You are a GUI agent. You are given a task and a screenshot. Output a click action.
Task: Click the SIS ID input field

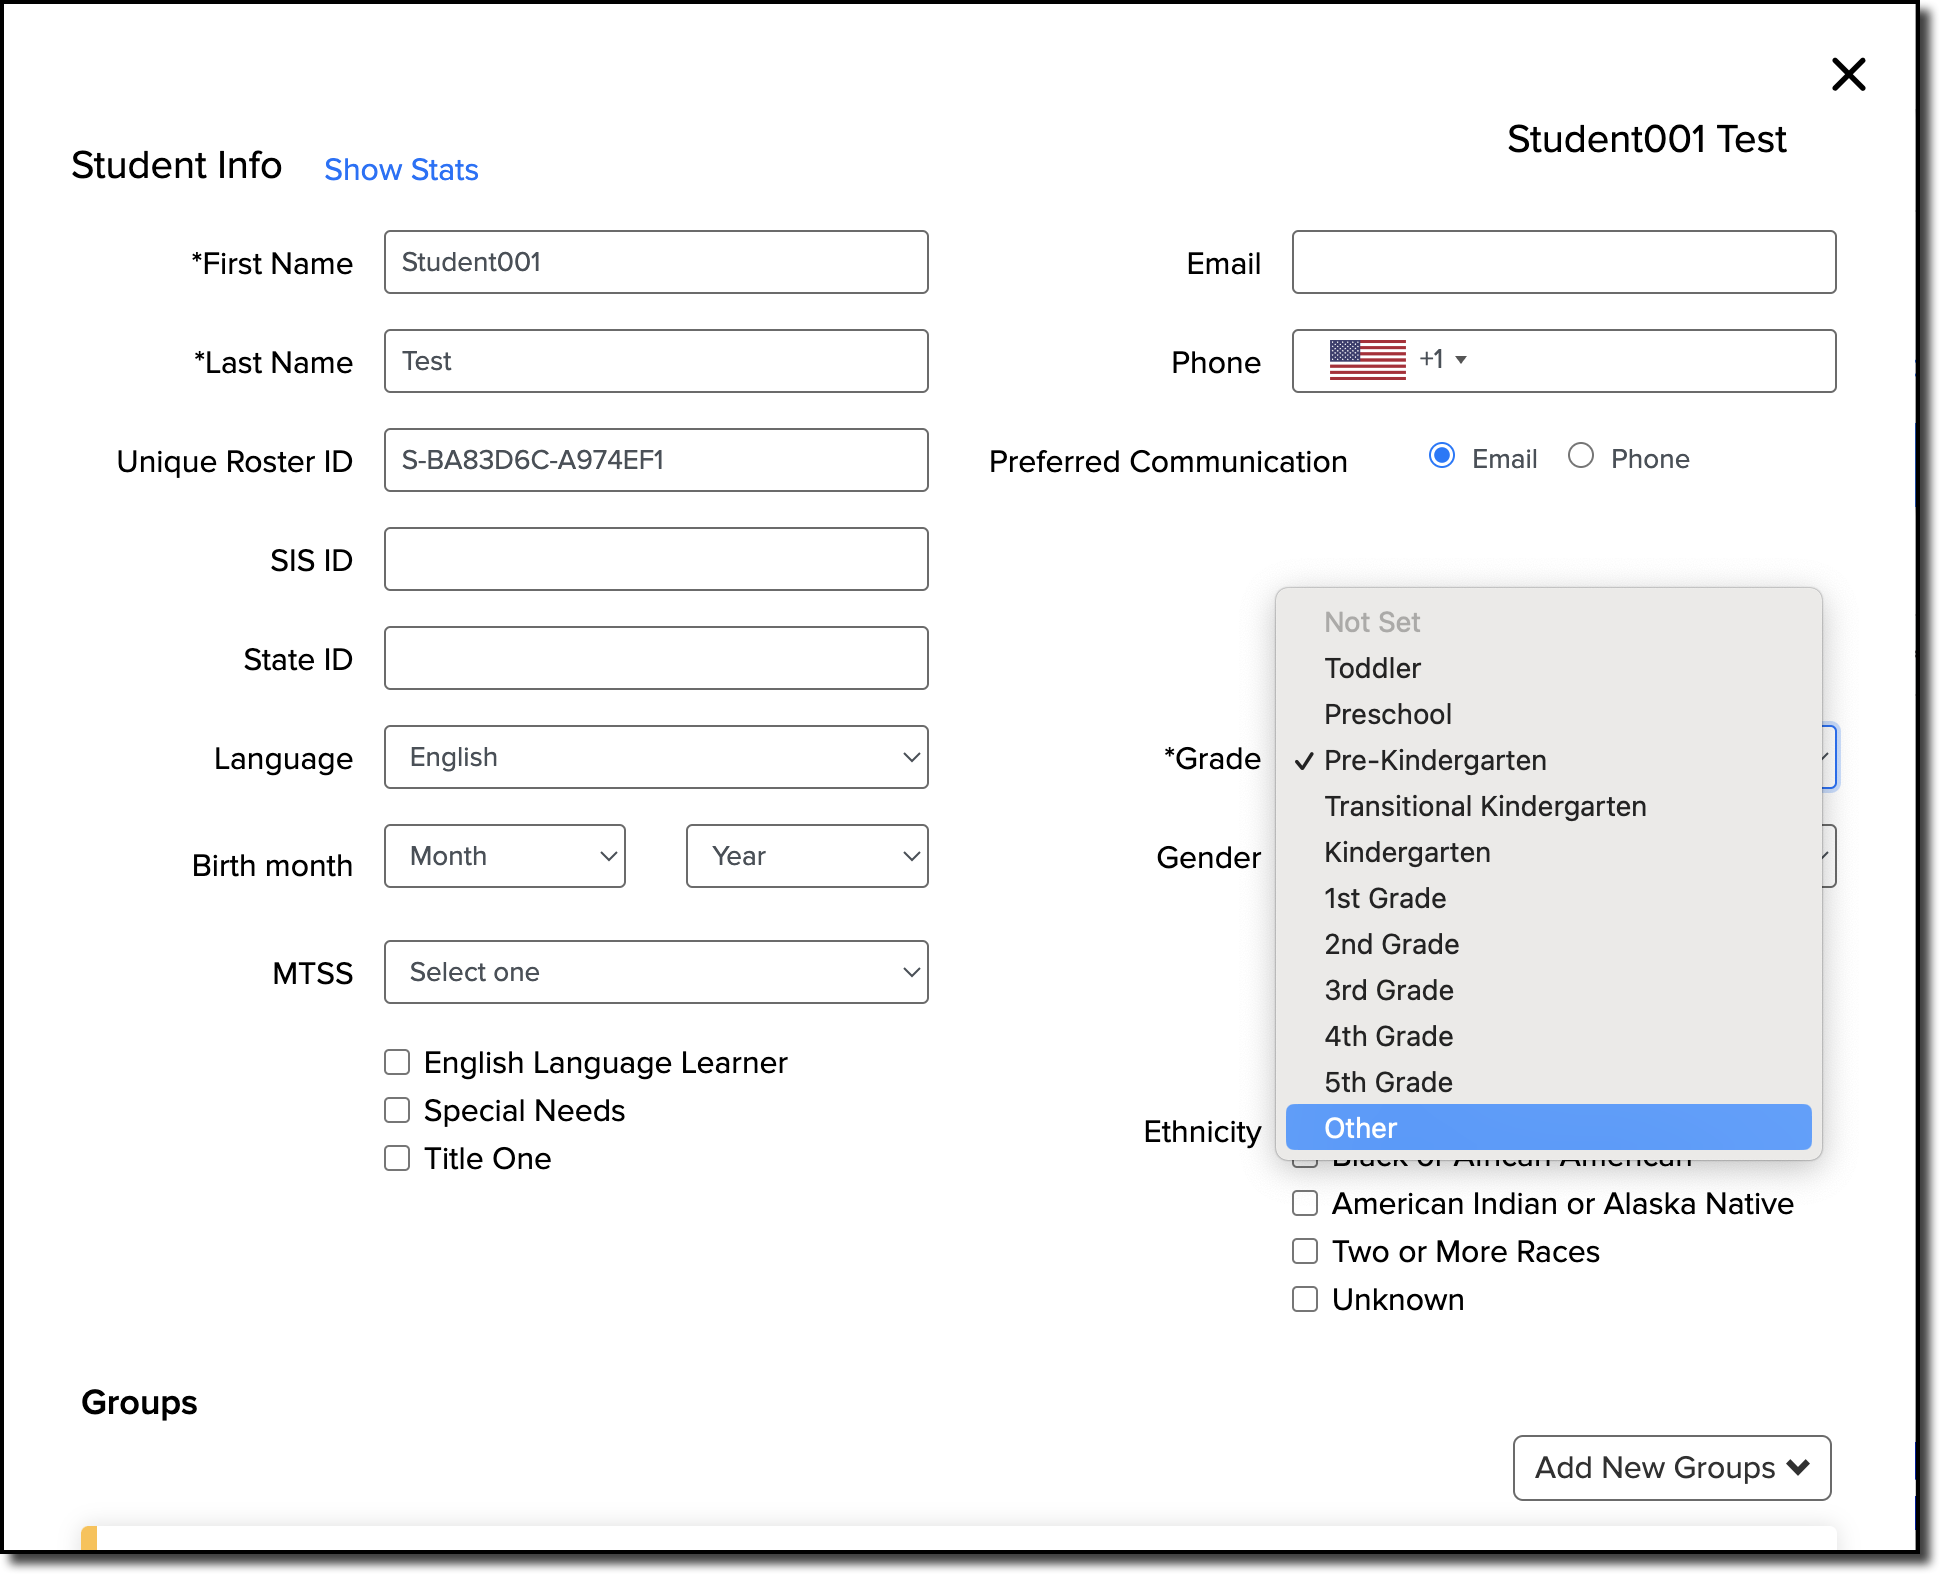point(656,559)
